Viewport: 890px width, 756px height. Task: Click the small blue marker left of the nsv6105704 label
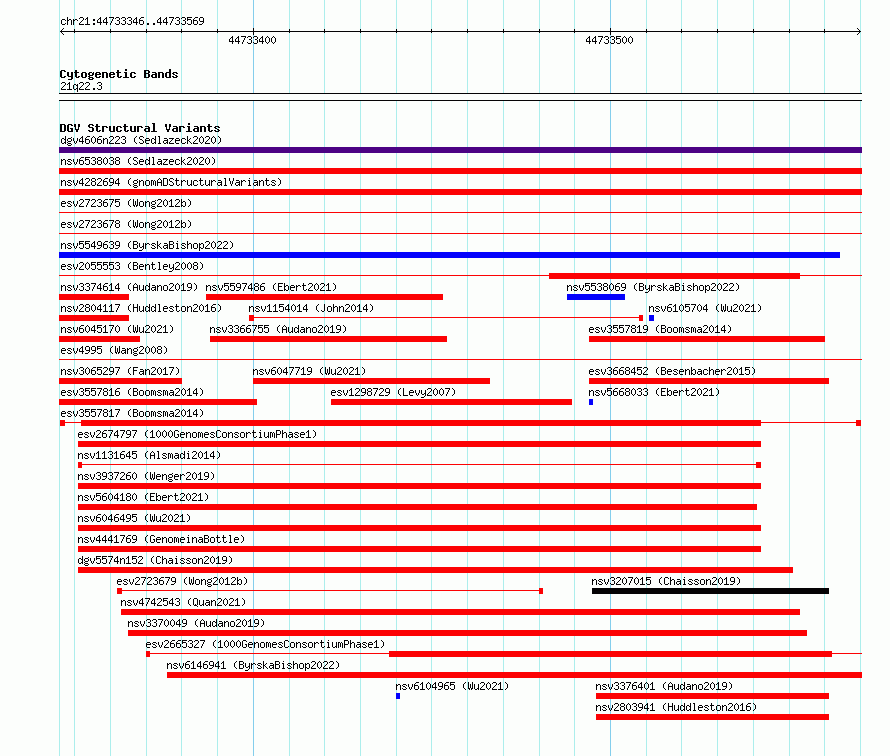click(x=652, y=318)
